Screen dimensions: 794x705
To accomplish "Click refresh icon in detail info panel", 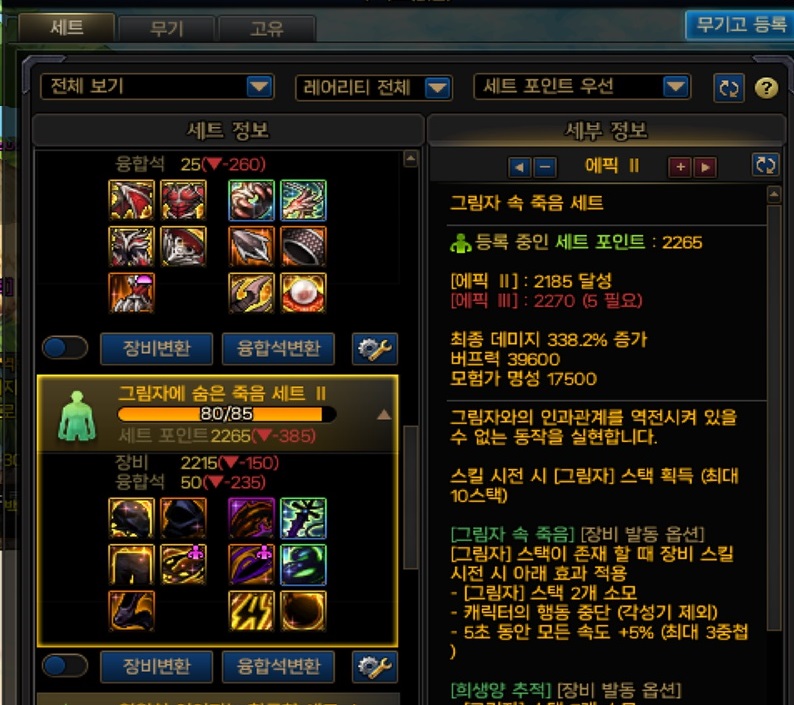I will (765, 165).
